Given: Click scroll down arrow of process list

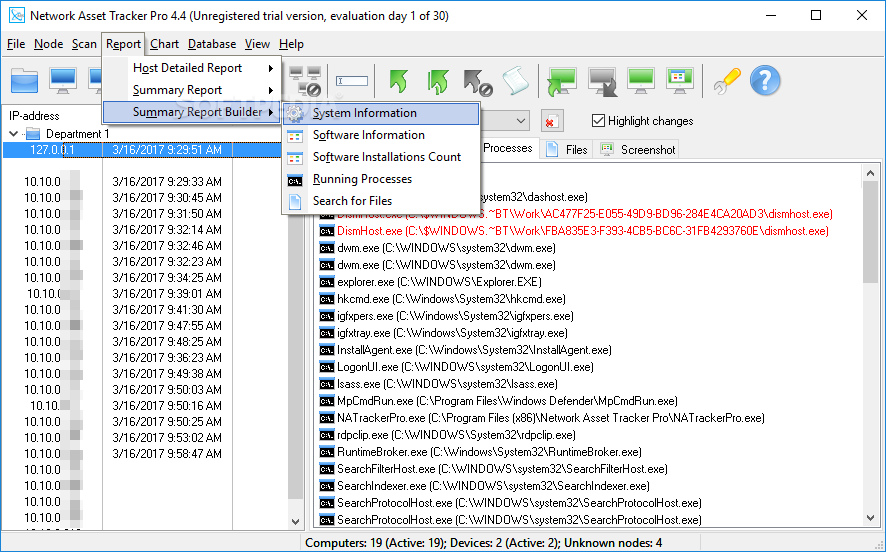Looking at the screenshot, I should point(870,518).
